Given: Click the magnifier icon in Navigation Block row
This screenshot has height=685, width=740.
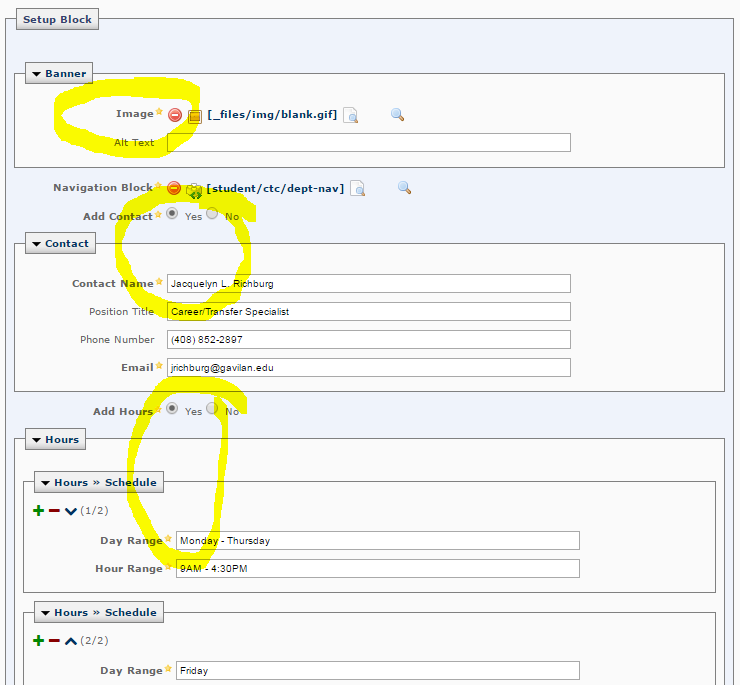Looking at the screenshot, I should (404, 188).
